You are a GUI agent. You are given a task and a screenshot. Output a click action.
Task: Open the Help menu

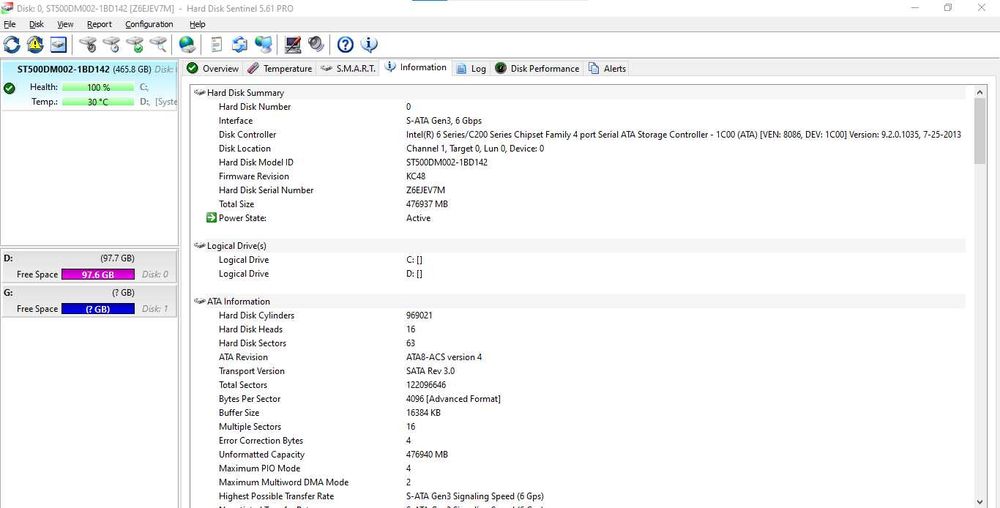pyautogui.click(x=197, y=24)
